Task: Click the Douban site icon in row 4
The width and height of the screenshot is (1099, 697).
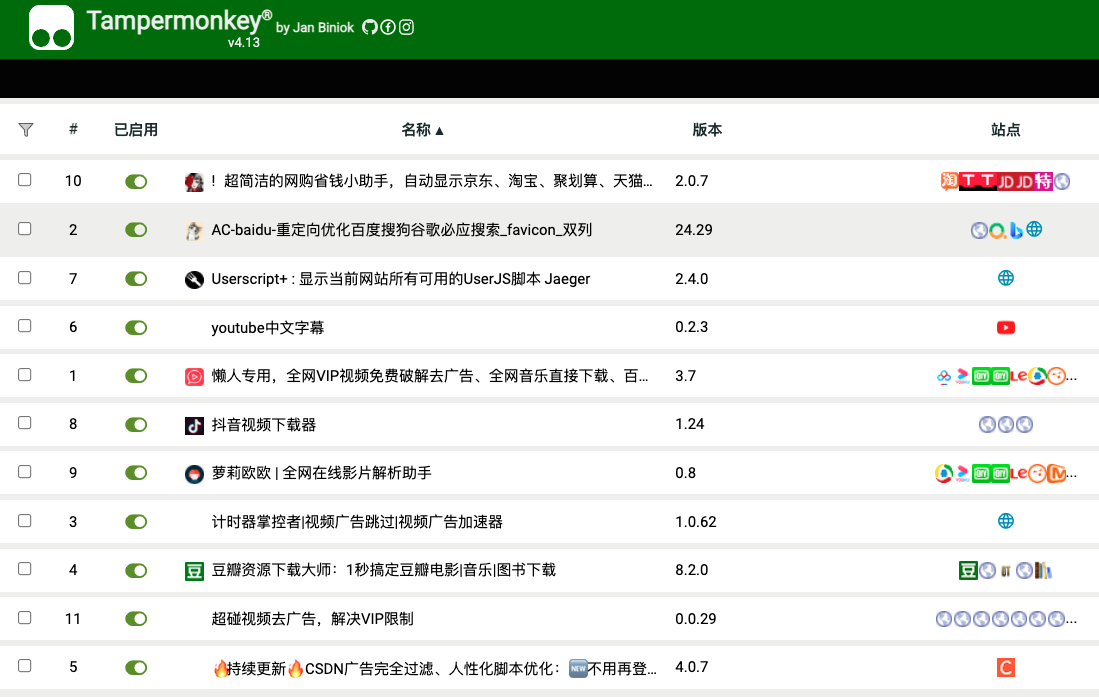Action: 968,570
